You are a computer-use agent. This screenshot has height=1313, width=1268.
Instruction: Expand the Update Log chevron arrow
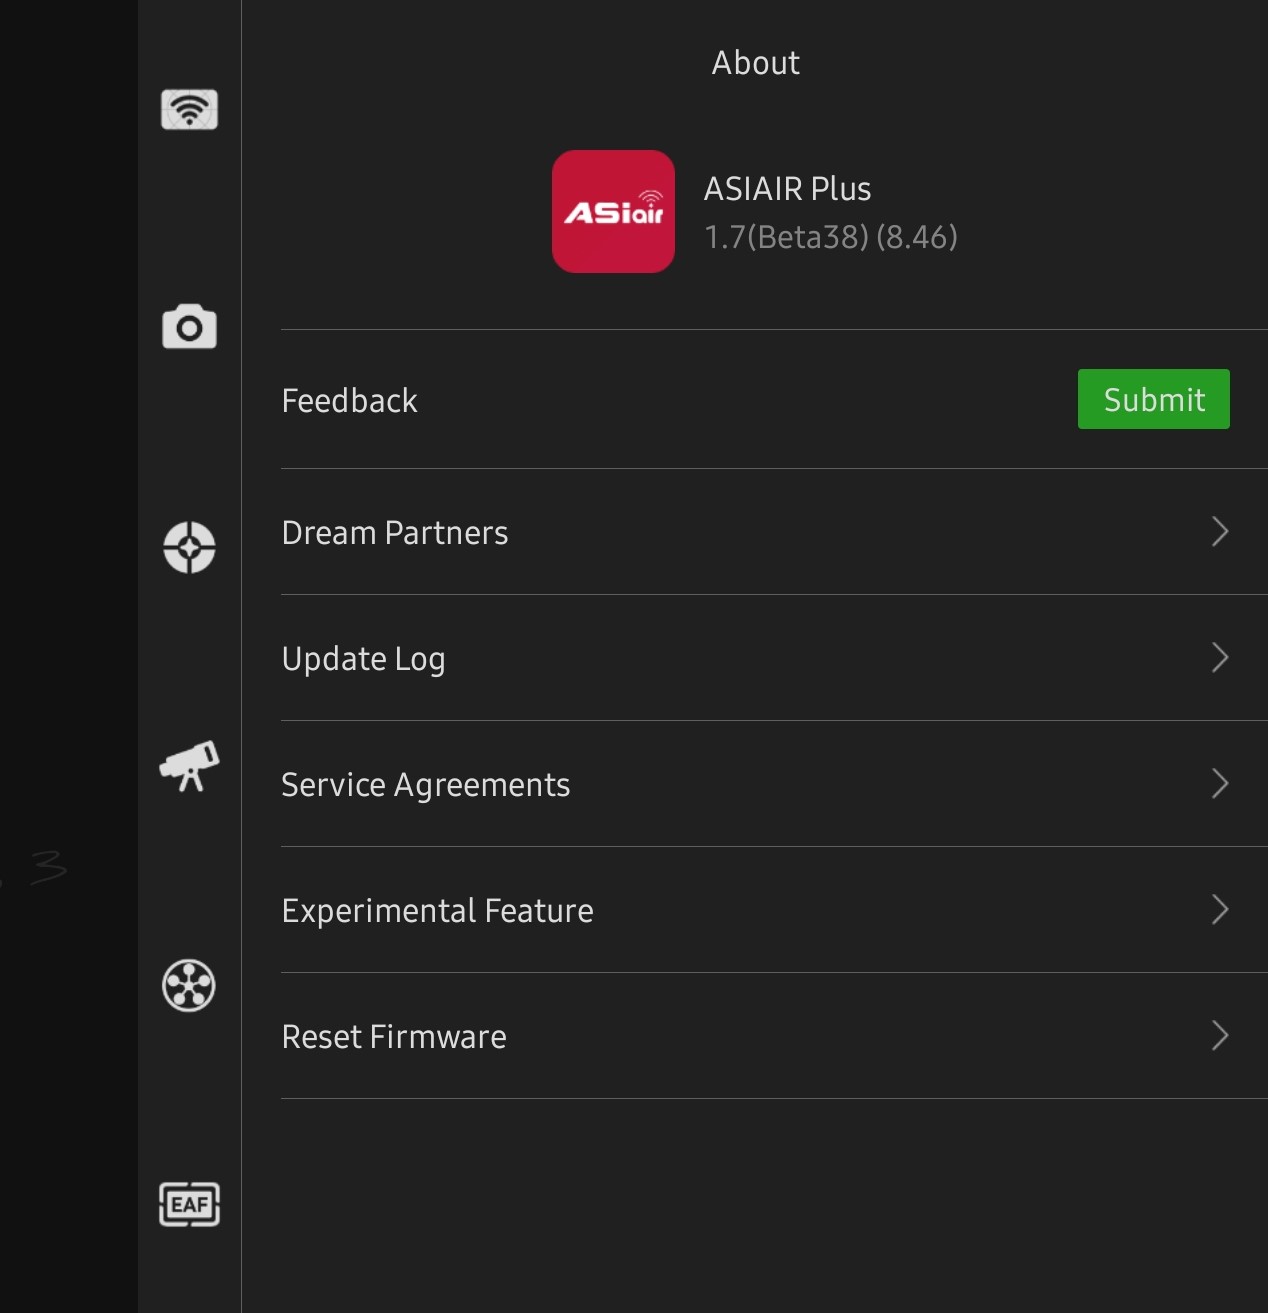(x=1219, y=657)
